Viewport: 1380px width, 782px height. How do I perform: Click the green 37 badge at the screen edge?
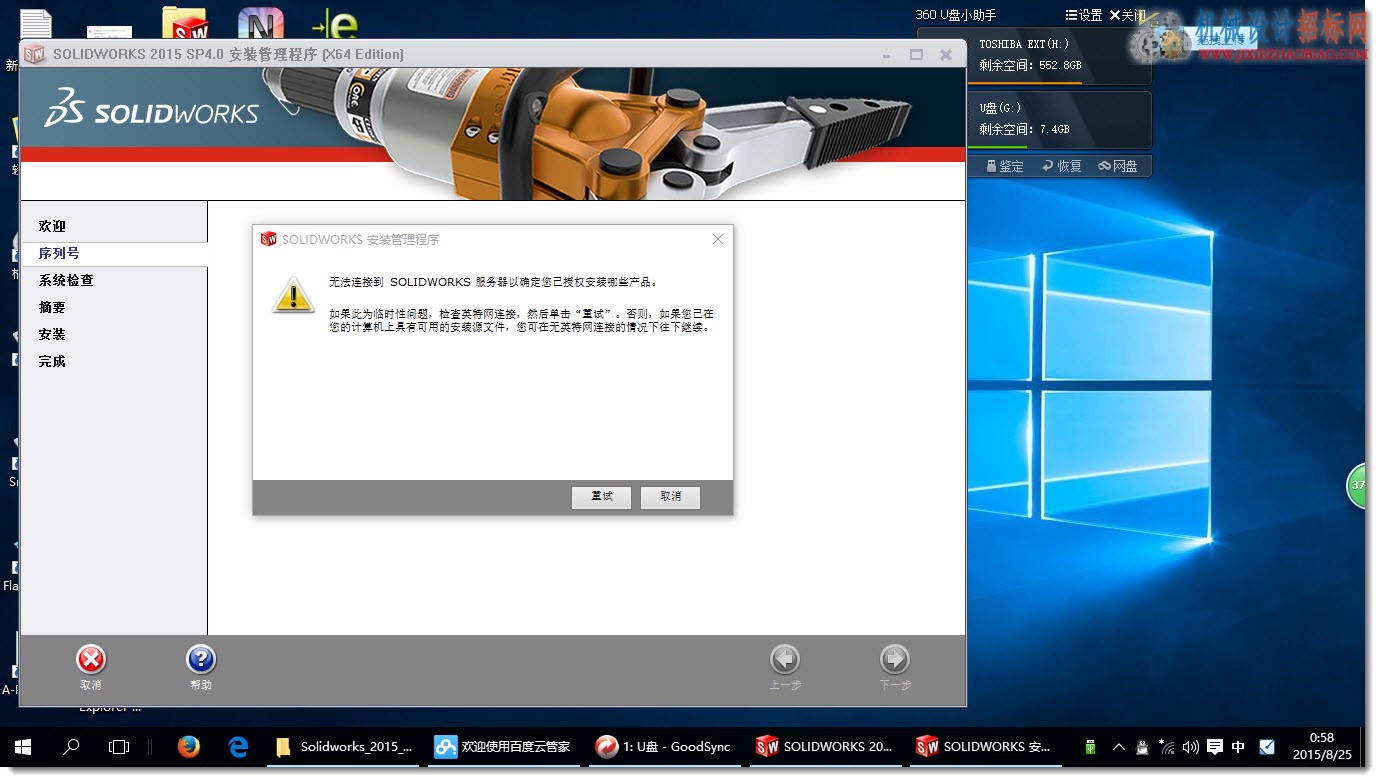[x=1358, y=486]
